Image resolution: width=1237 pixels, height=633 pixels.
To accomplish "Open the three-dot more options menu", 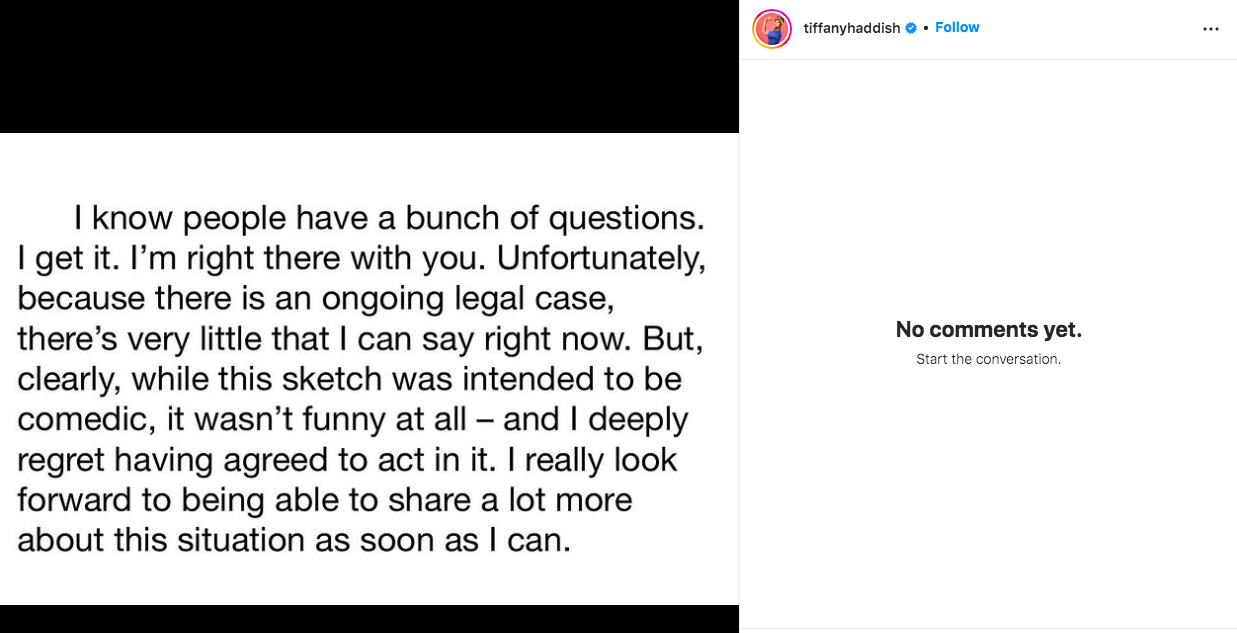I will pos(1210,29).
